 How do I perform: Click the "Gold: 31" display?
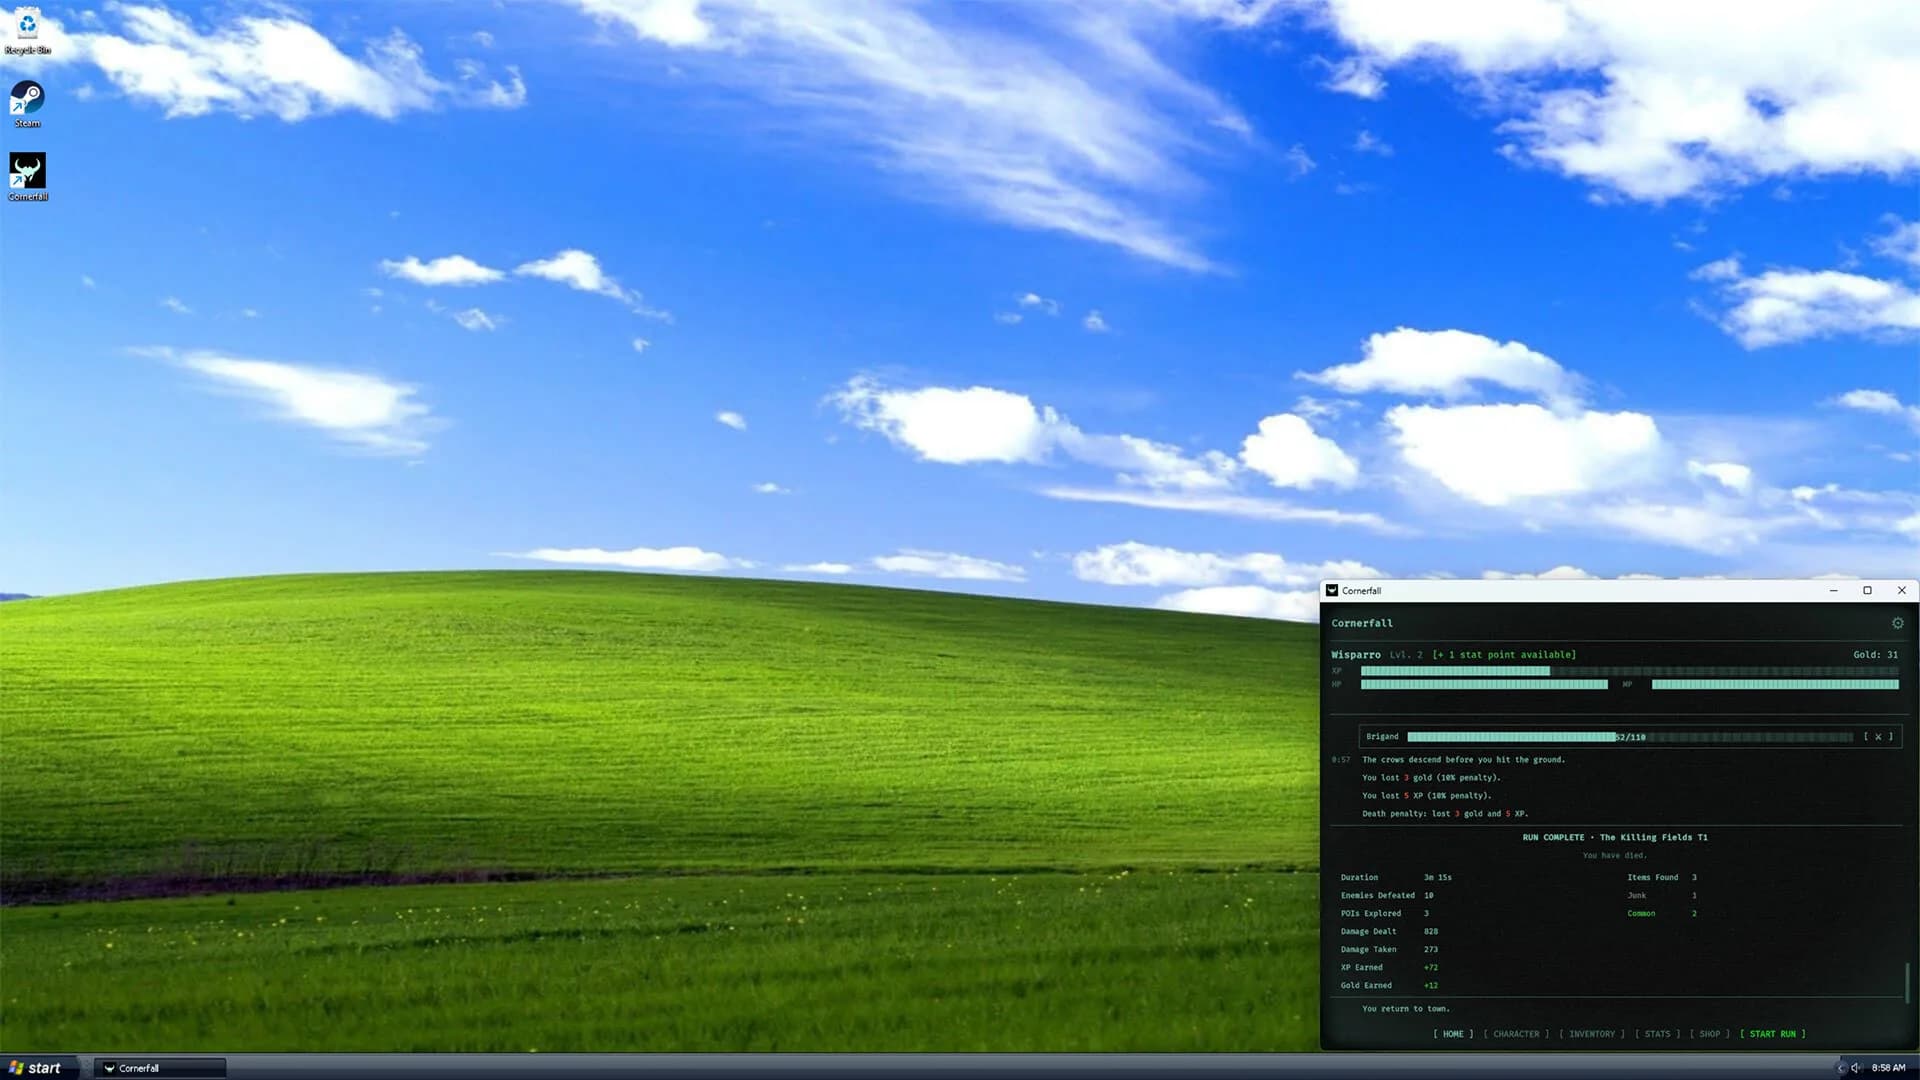(x=1875, y=655)
